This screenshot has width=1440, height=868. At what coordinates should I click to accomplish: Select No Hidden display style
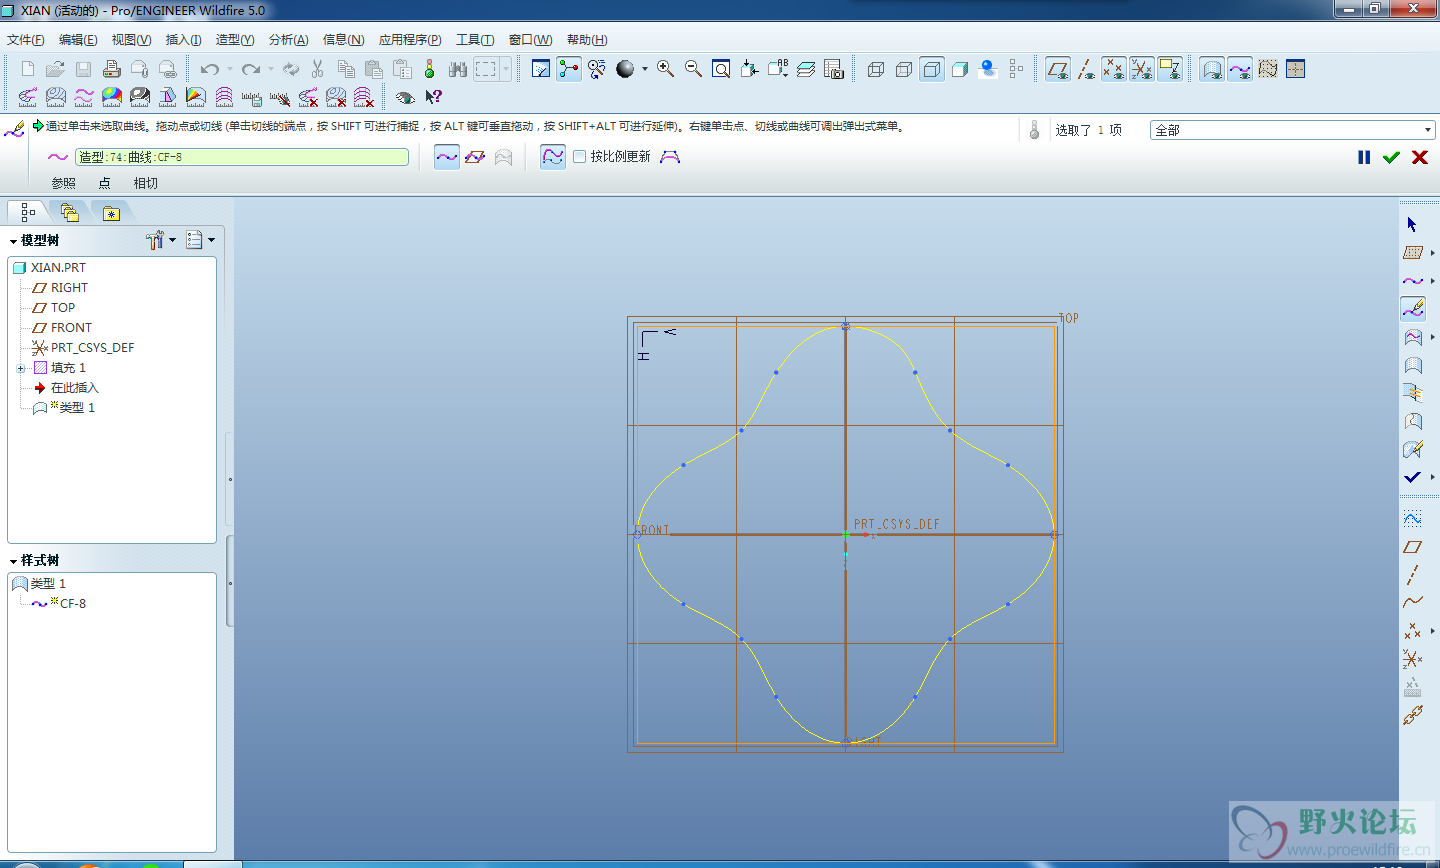932,69
